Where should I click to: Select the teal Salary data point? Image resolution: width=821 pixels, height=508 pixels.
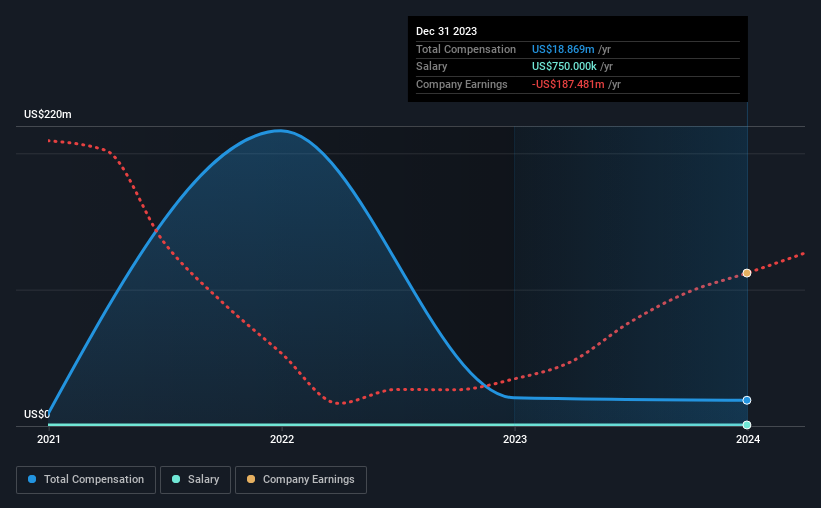tap(747, 425)
